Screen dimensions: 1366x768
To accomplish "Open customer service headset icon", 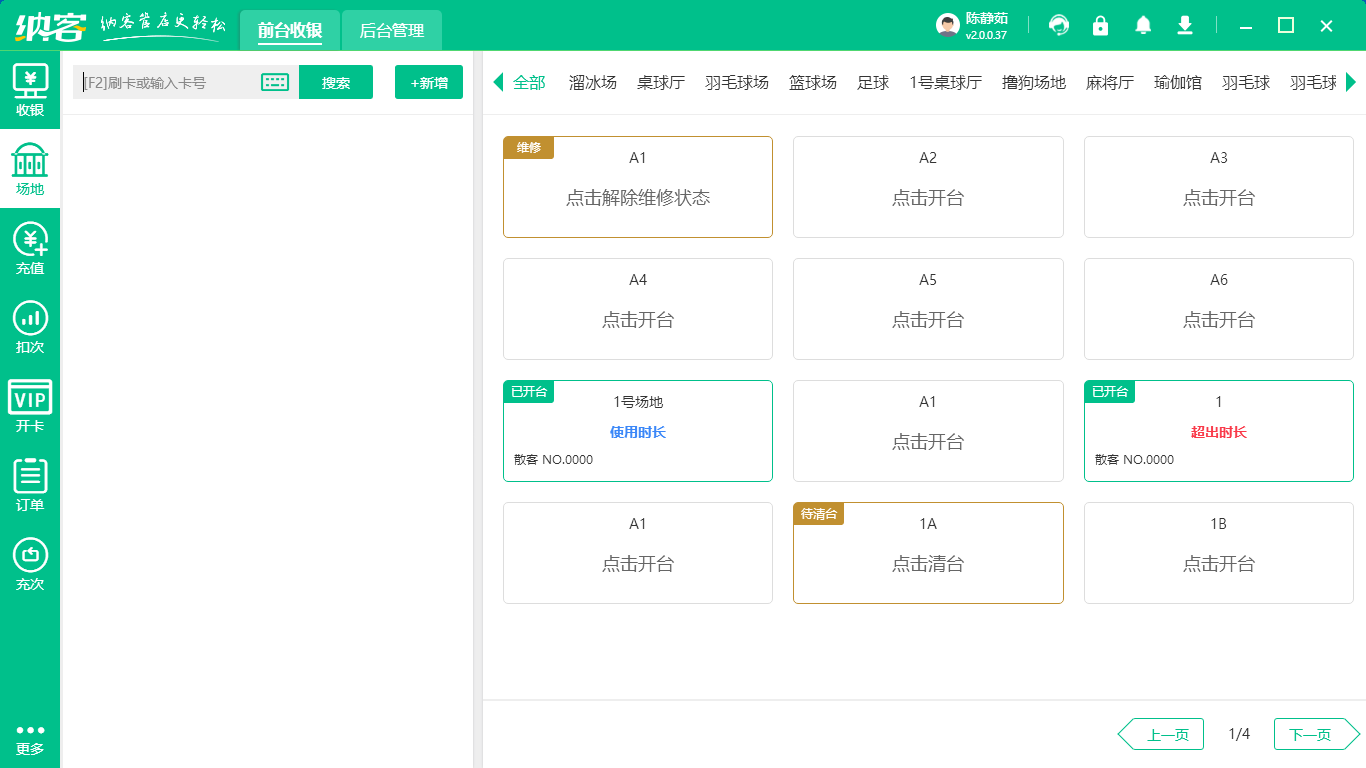I will pos(1058,26).
